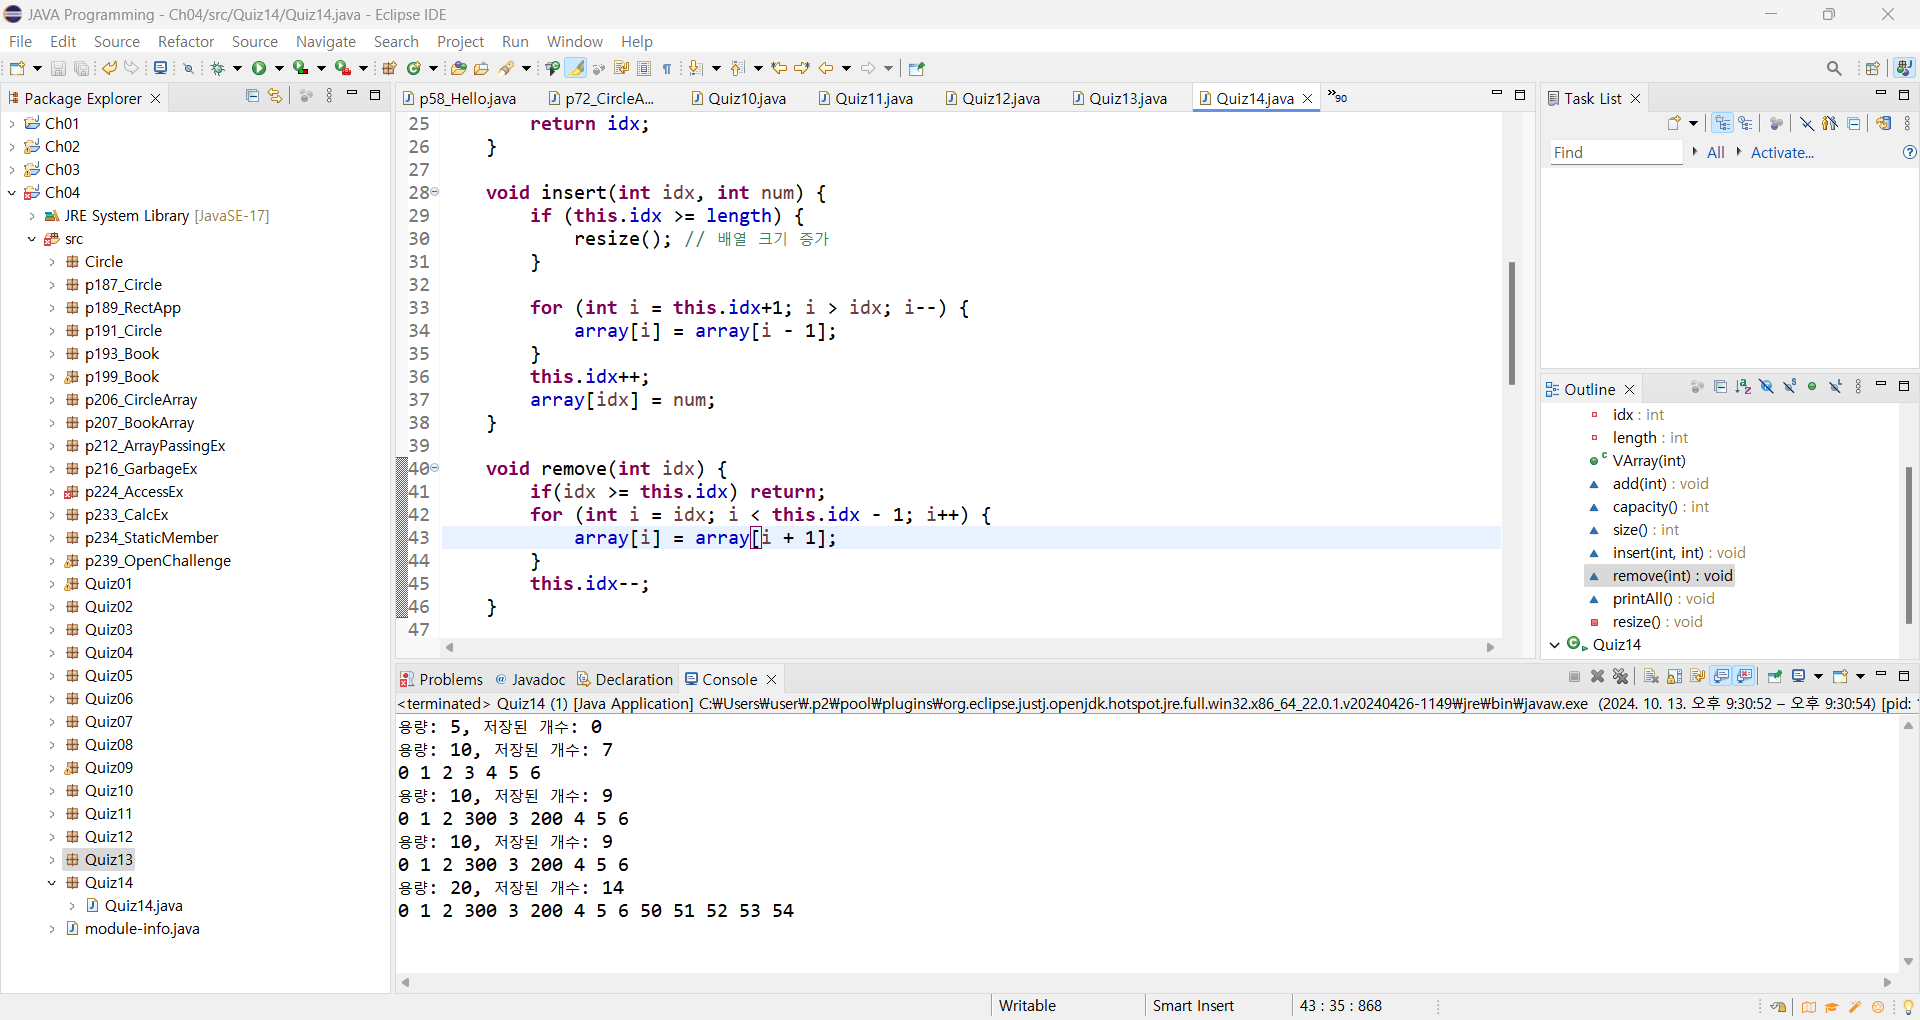The image size is (1920, 1020).
Task: Click the Previous Annotation arrow icon
Action: pos(738,68)
